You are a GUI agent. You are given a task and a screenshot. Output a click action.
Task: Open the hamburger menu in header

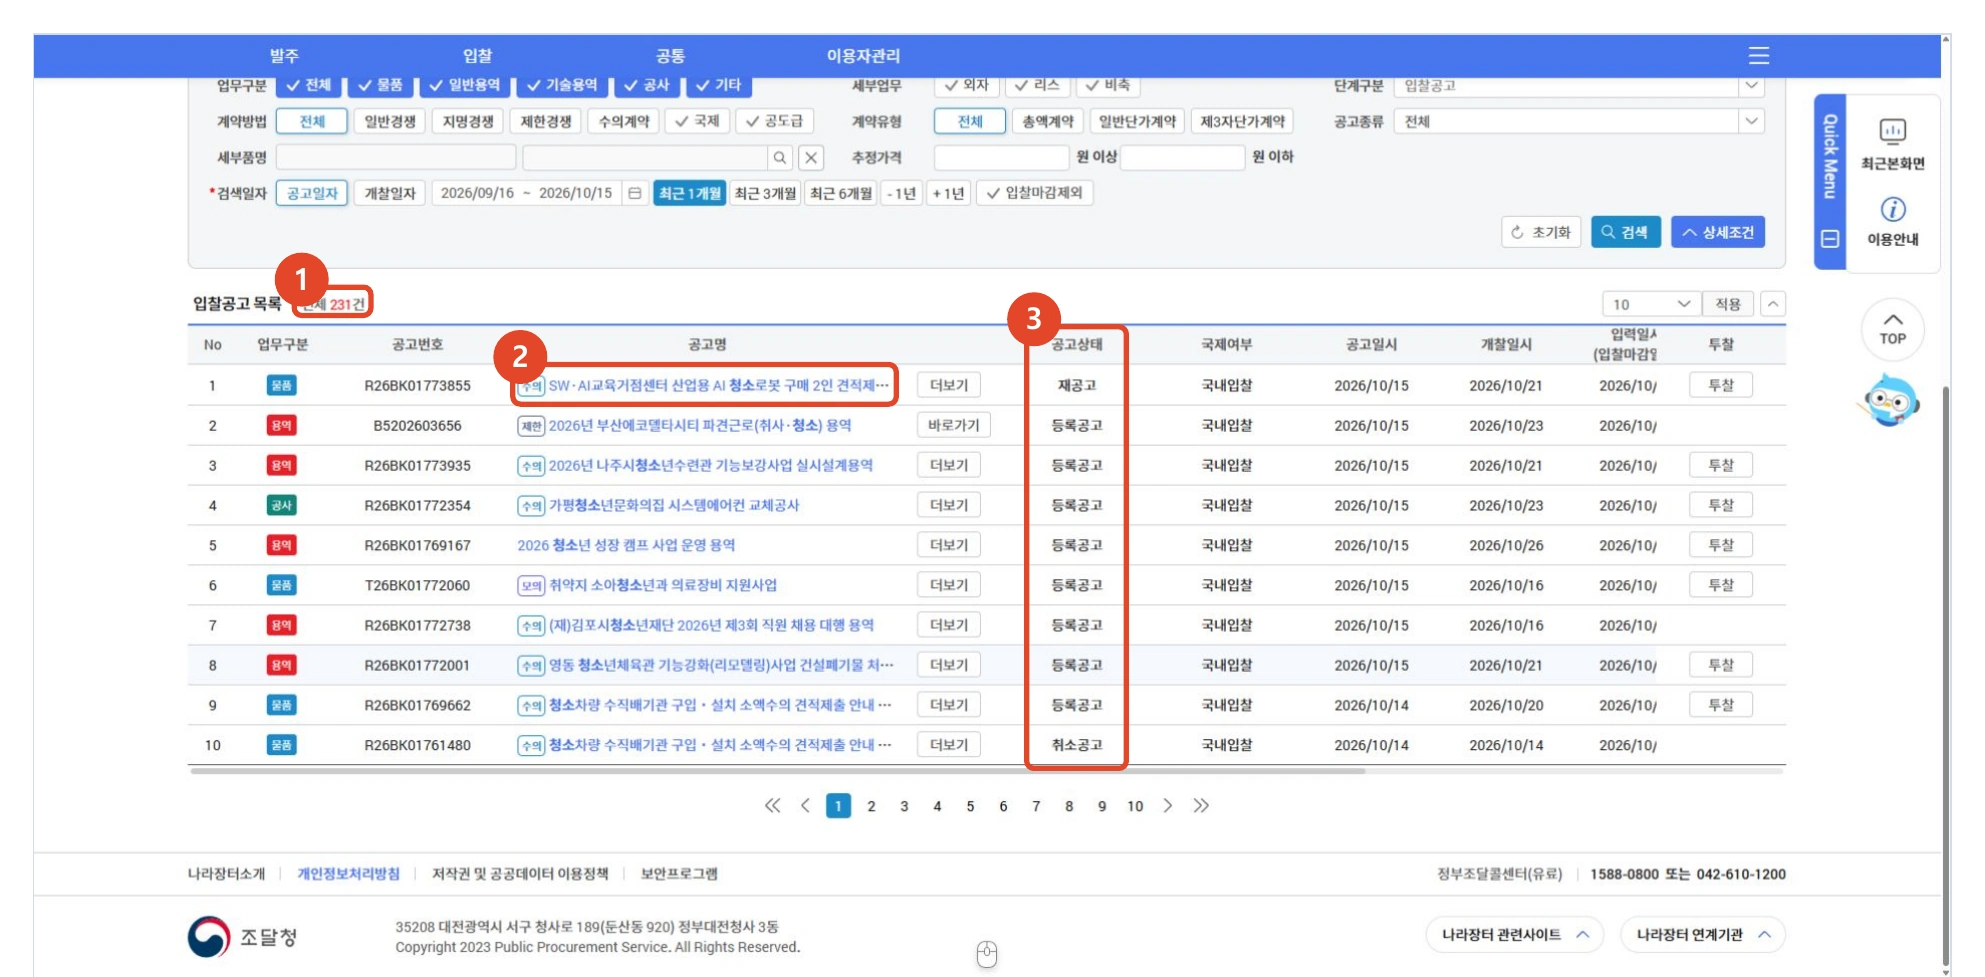1758,56
